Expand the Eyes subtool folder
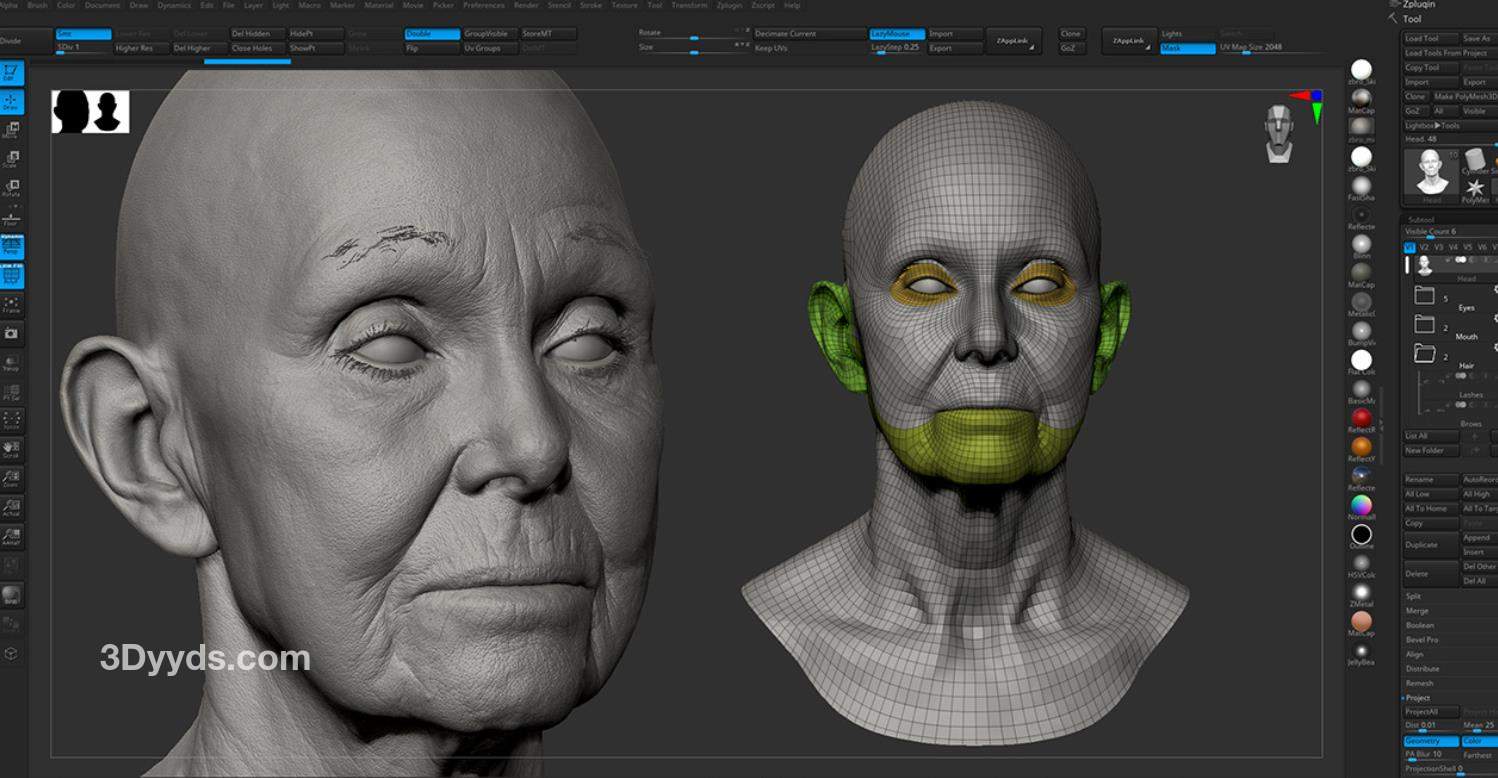The width and height of the screenshot is (1498, 778). 1425,296
